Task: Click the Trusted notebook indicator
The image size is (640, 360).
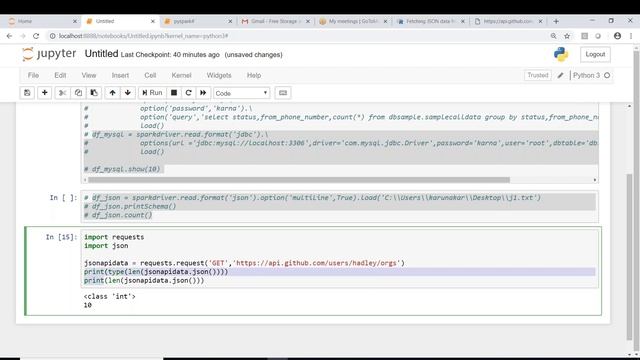Action: click(x=538, y=75)
